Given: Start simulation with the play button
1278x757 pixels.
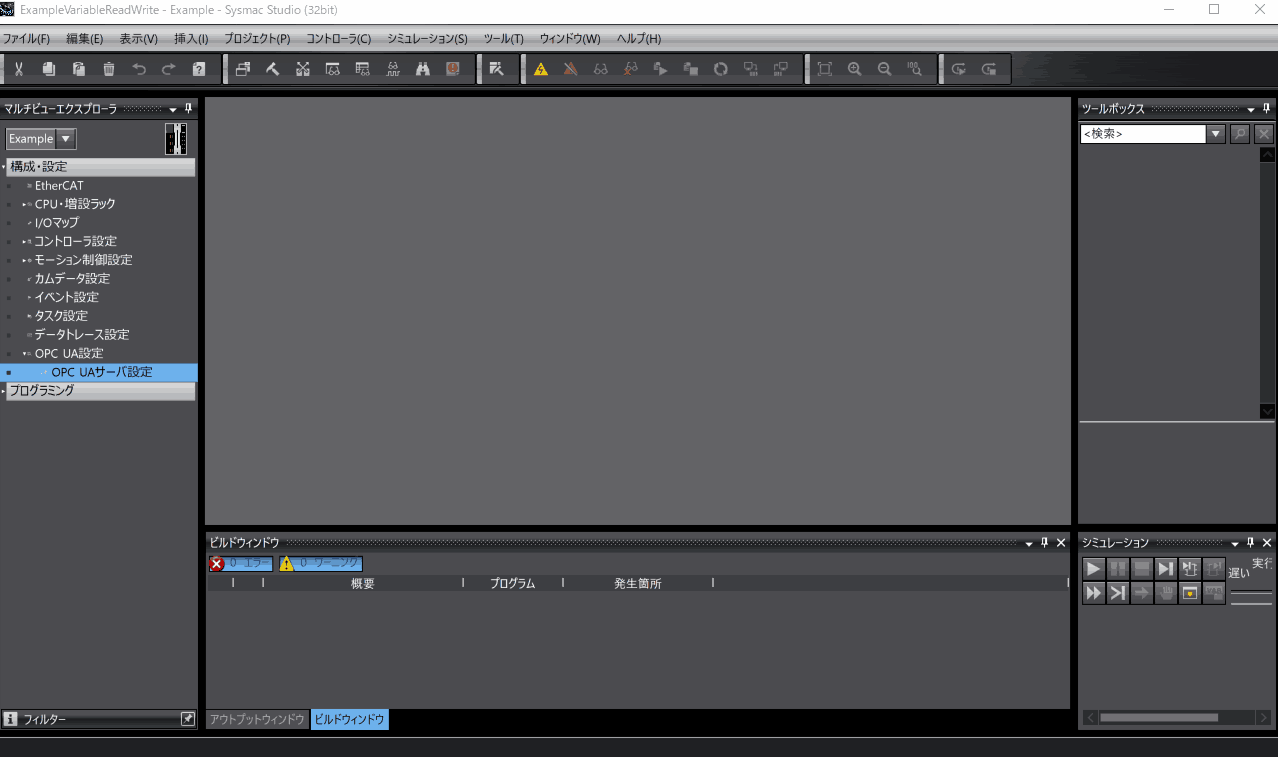Looking at the screenshot, I should 1094,568.
